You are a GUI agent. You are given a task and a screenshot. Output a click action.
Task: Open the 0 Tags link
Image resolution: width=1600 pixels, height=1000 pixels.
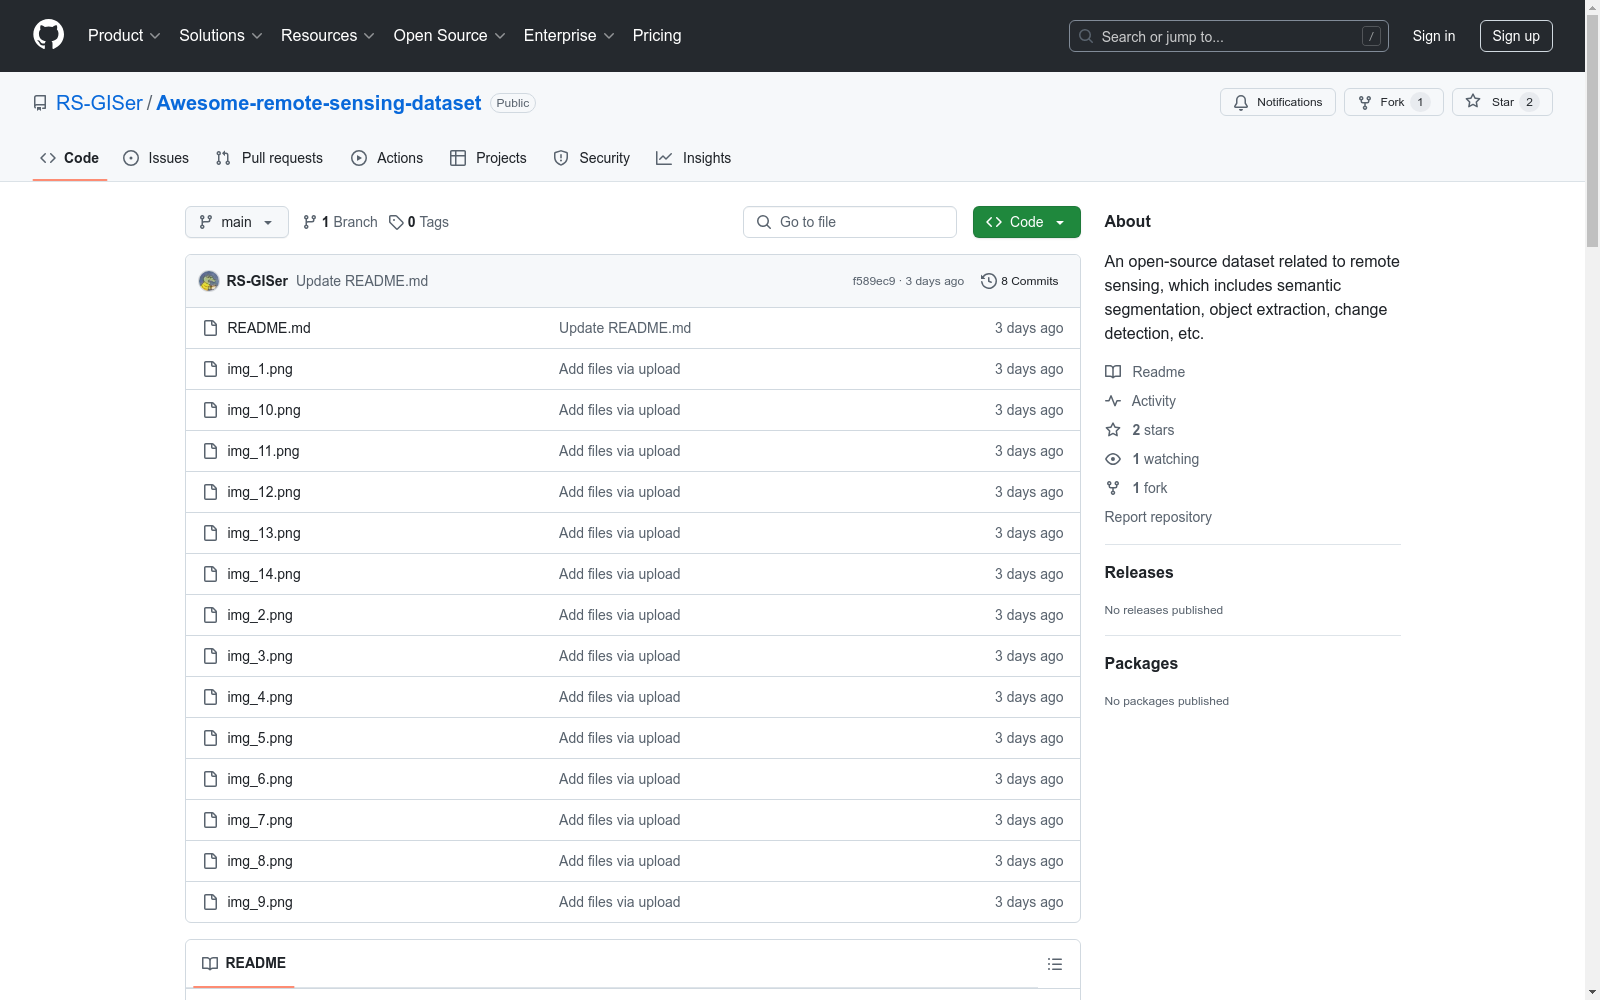click(x=420, y=222)
